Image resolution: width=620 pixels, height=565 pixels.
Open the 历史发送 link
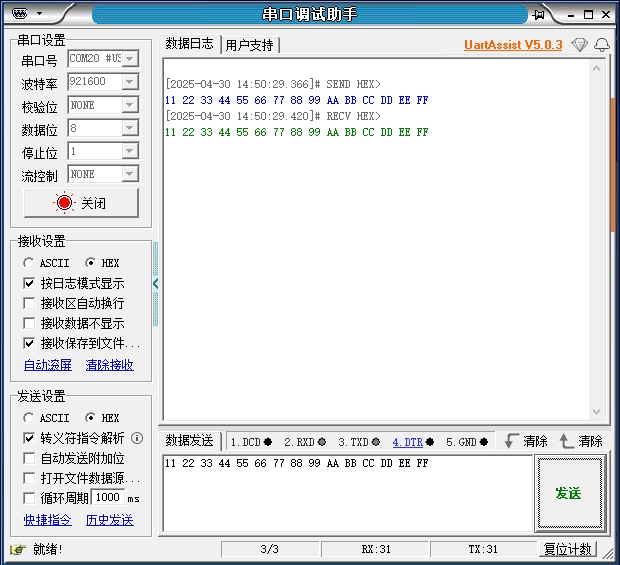[x=110, y=520]
